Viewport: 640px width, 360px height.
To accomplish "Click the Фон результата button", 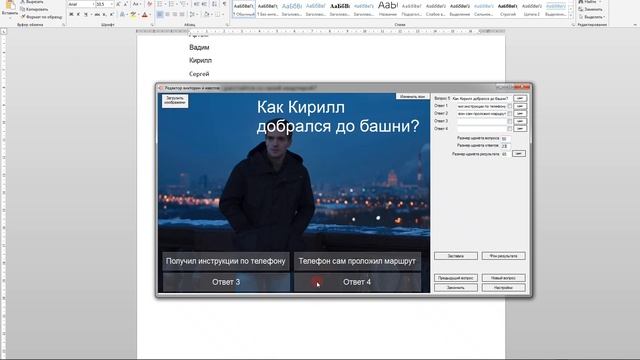I will (x=503, y=256).
